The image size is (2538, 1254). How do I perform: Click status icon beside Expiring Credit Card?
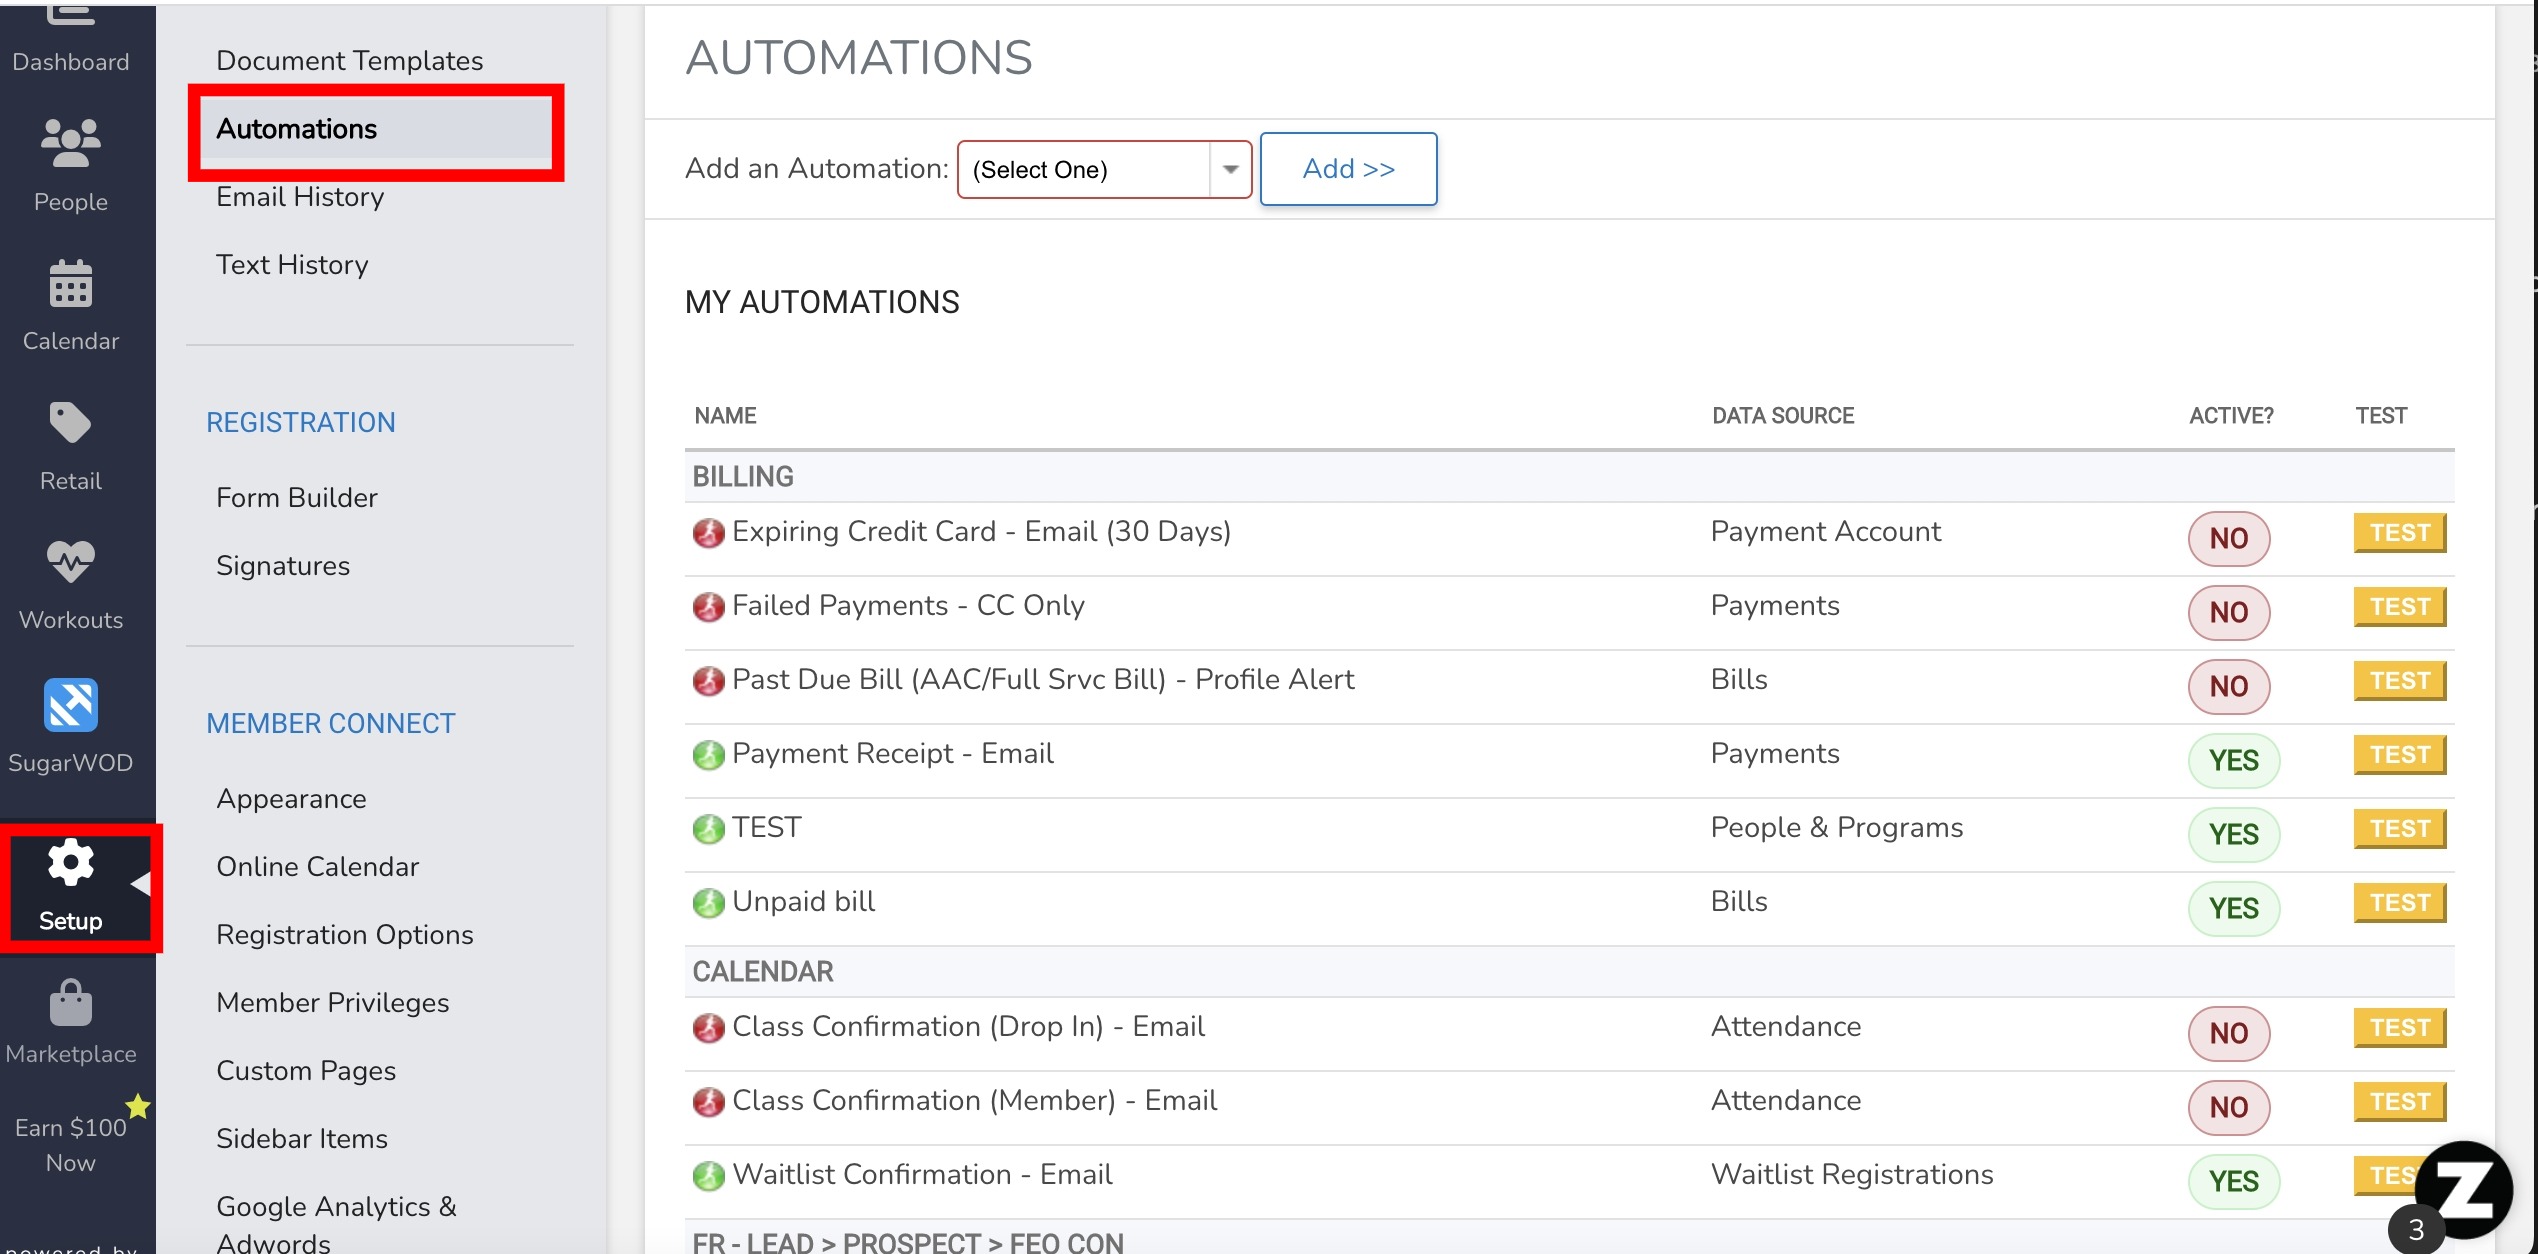click(x=708, y=533)
